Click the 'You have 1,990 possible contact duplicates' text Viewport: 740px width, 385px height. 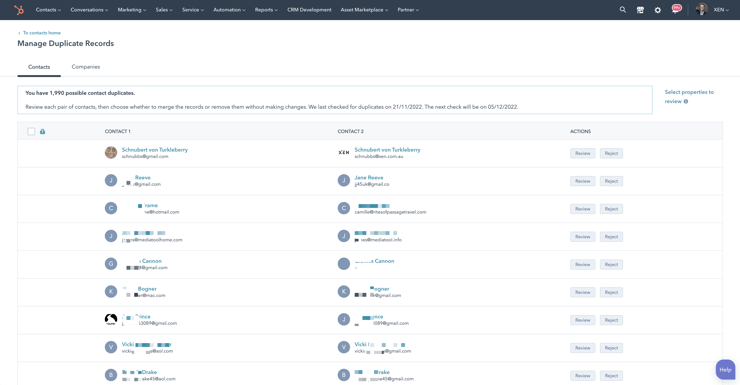[80, 93]
